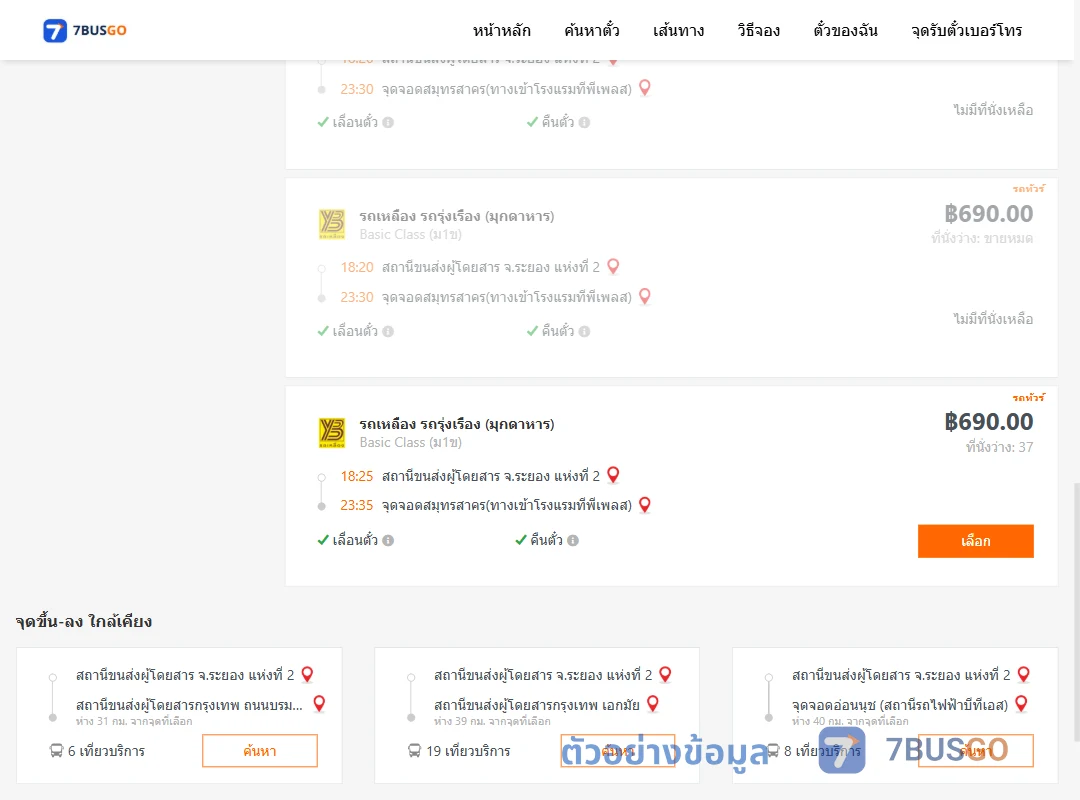1080x800 pixels.
Task: Click map pin of Rayong station in On Nut card
Action: [x=1024, y=674]
